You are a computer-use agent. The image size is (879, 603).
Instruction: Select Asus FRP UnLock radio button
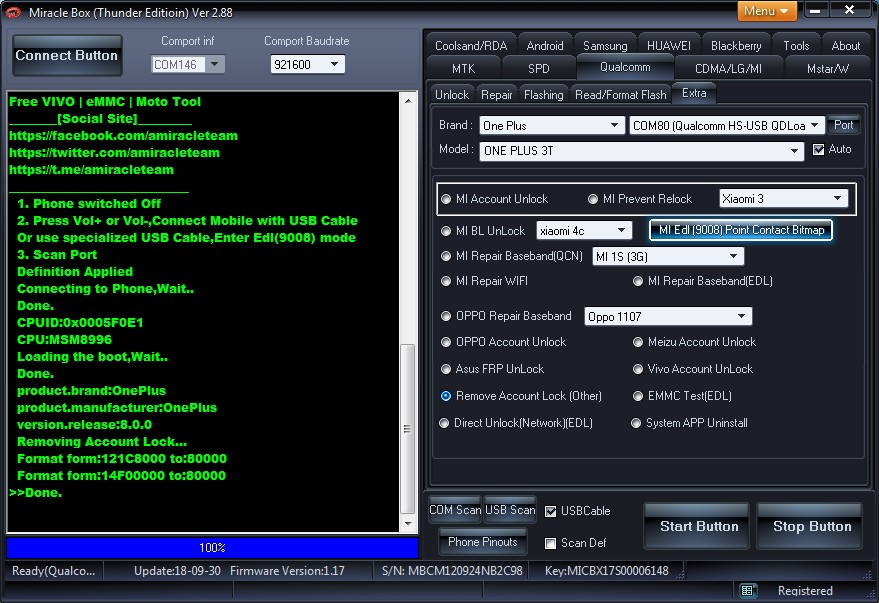tap(446, 369)
